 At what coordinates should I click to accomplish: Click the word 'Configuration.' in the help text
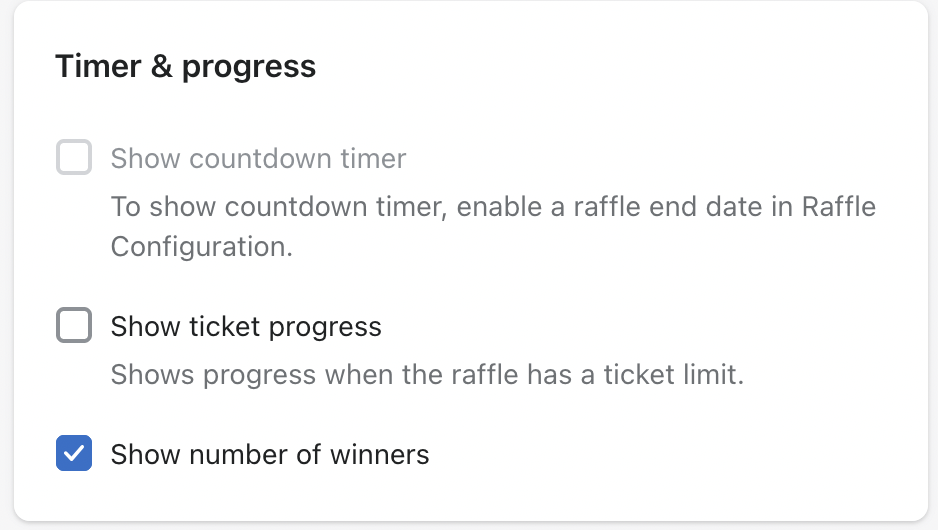click(202, 247)
